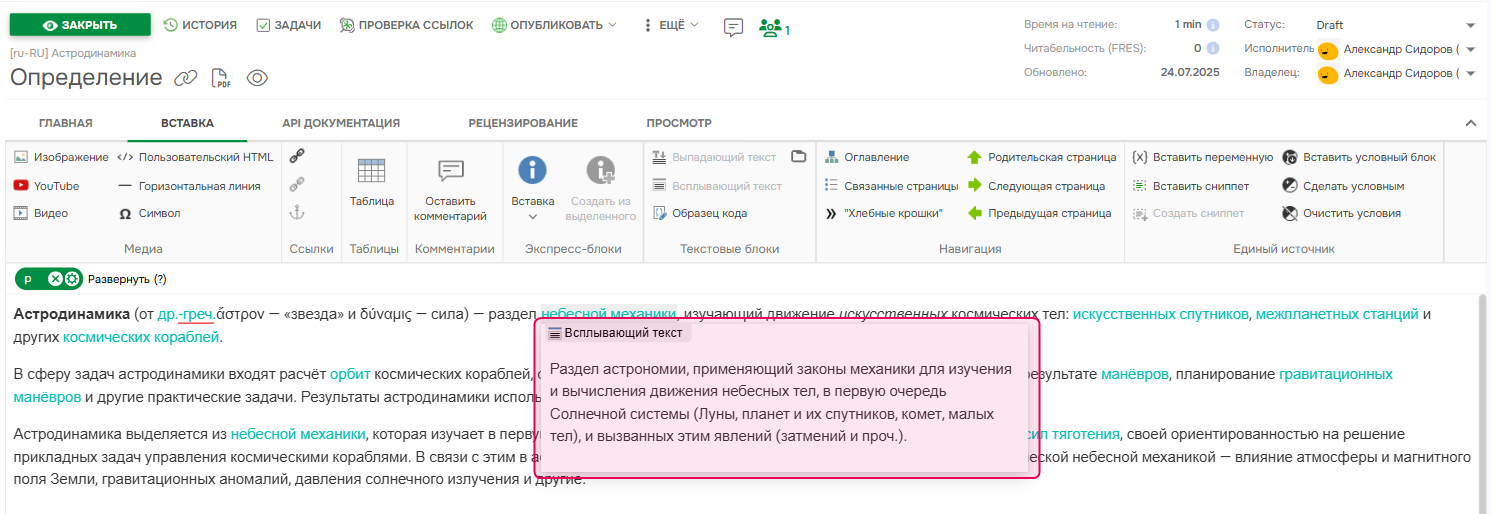This screenshot has height=514, width=1491.
Task: Copy page link icon beside Определение
Action: tap(186, 78)
